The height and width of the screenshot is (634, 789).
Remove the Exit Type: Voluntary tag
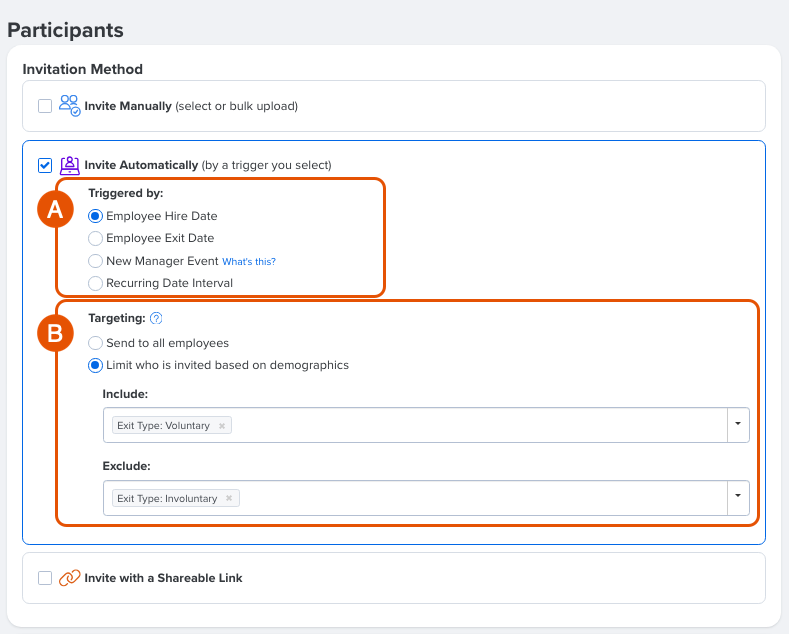[x=222, y=425]
